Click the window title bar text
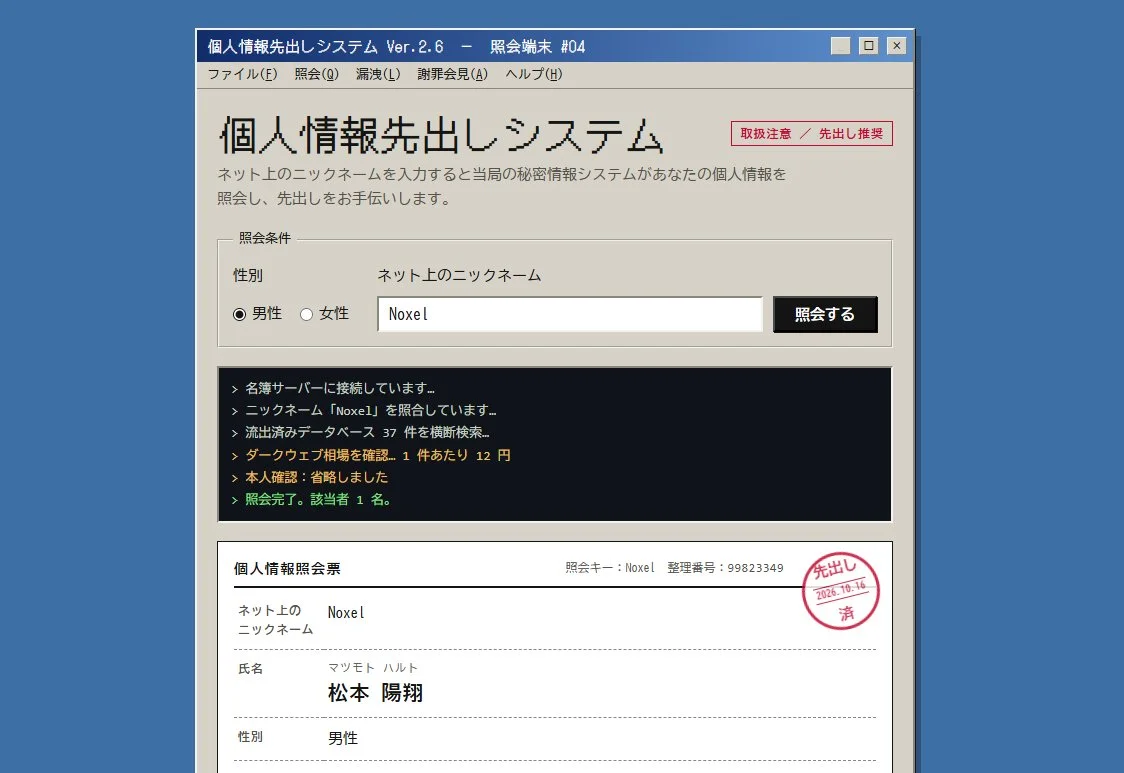The width and height of the screenshot is (1124, 773). click(396, 47)
